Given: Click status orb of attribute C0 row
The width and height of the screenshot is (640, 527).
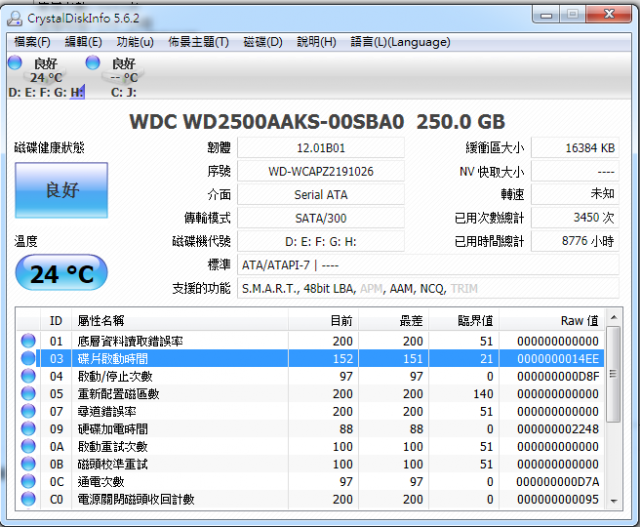Looking at the screenshot, I should click(28, 499).
